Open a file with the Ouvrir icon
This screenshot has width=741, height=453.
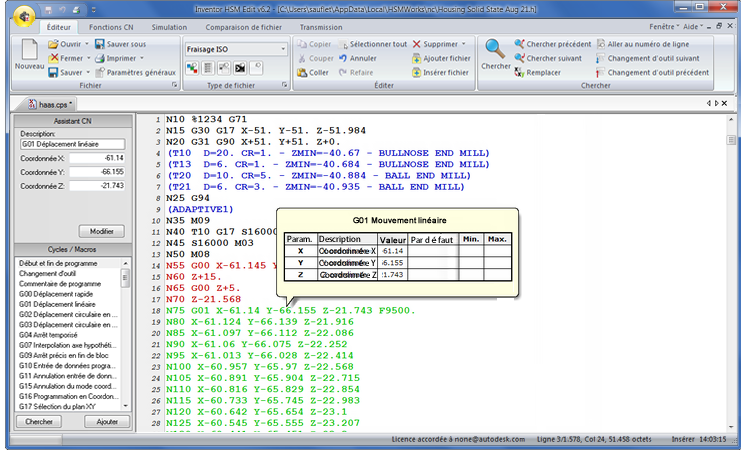coord(53,44)
